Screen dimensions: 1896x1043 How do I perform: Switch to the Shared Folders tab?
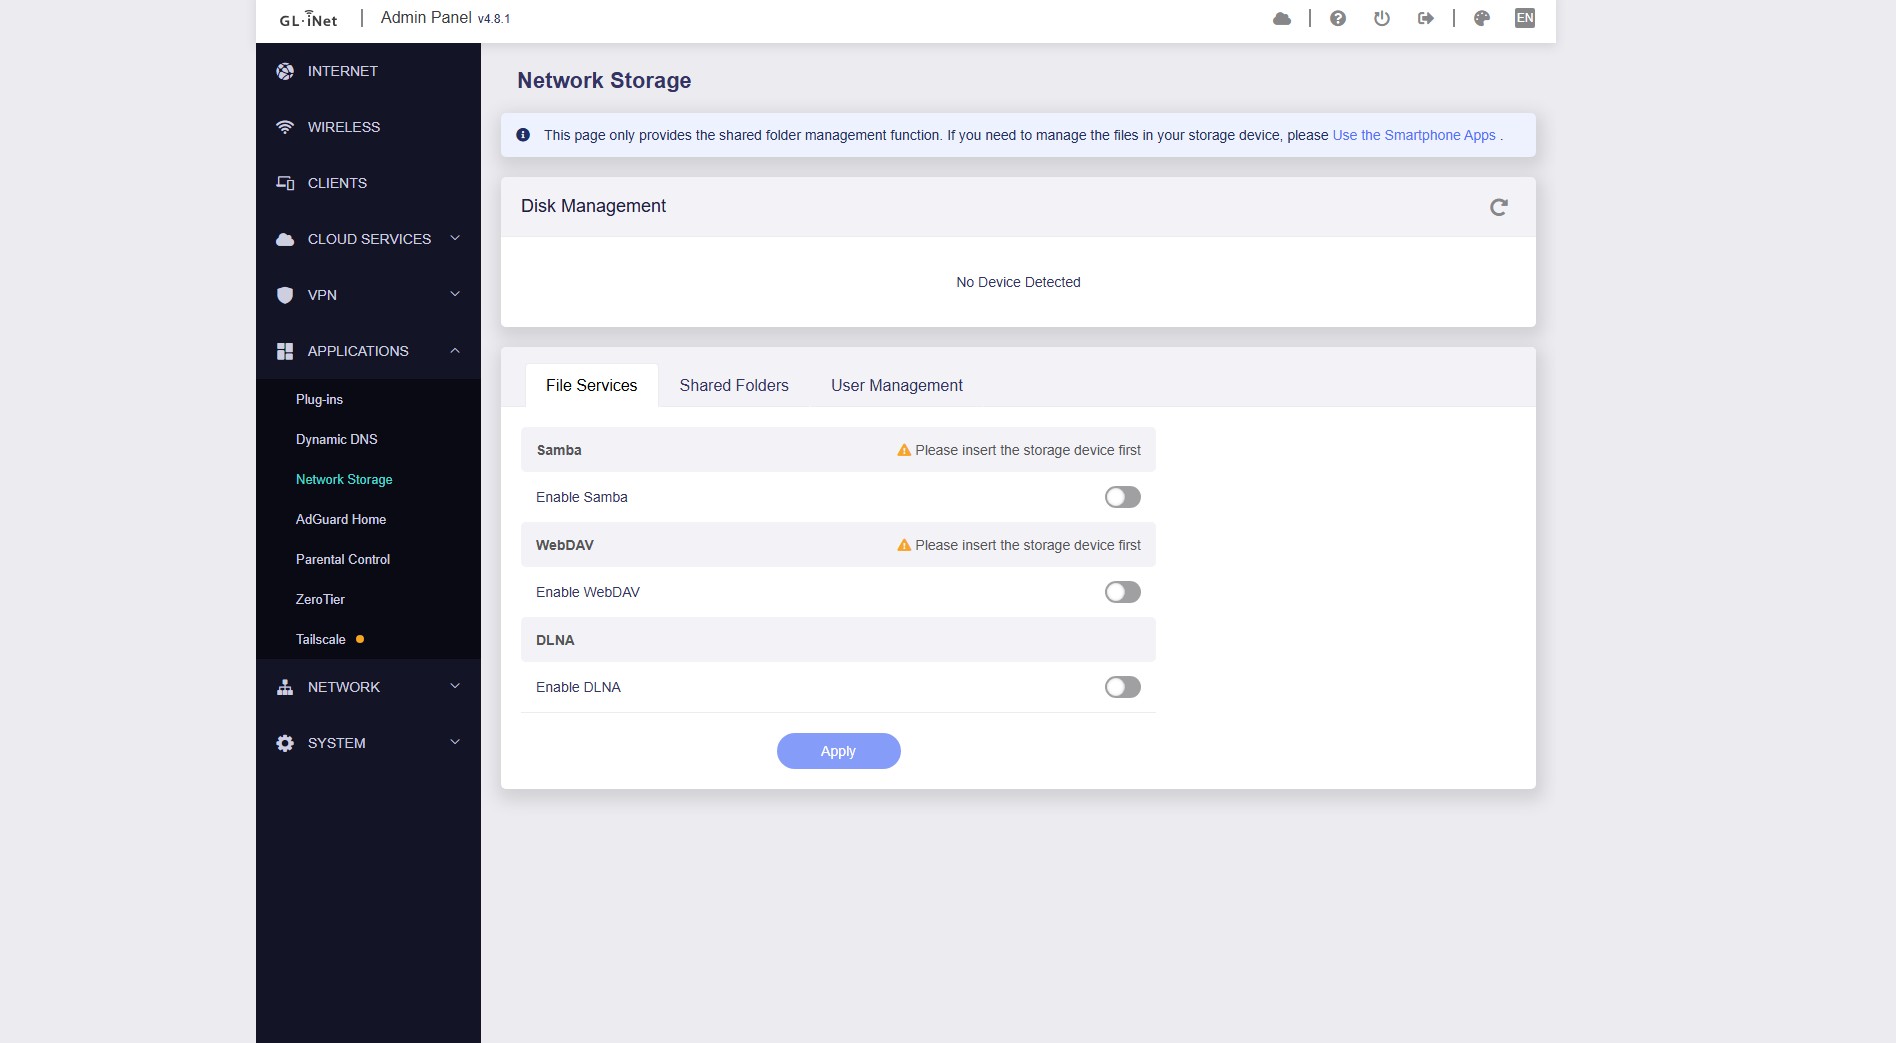pyautogui.click(x=733, y=386)
